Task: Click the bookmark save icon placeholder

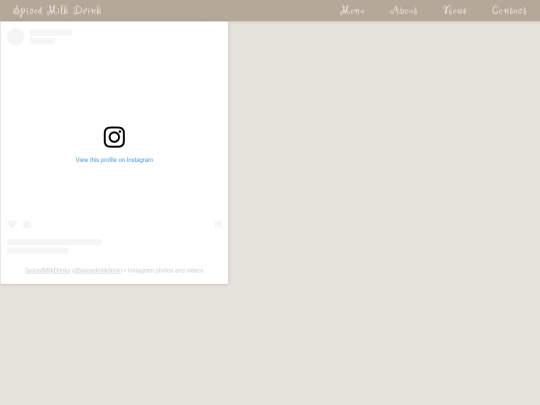Action: tap(218, 225)
